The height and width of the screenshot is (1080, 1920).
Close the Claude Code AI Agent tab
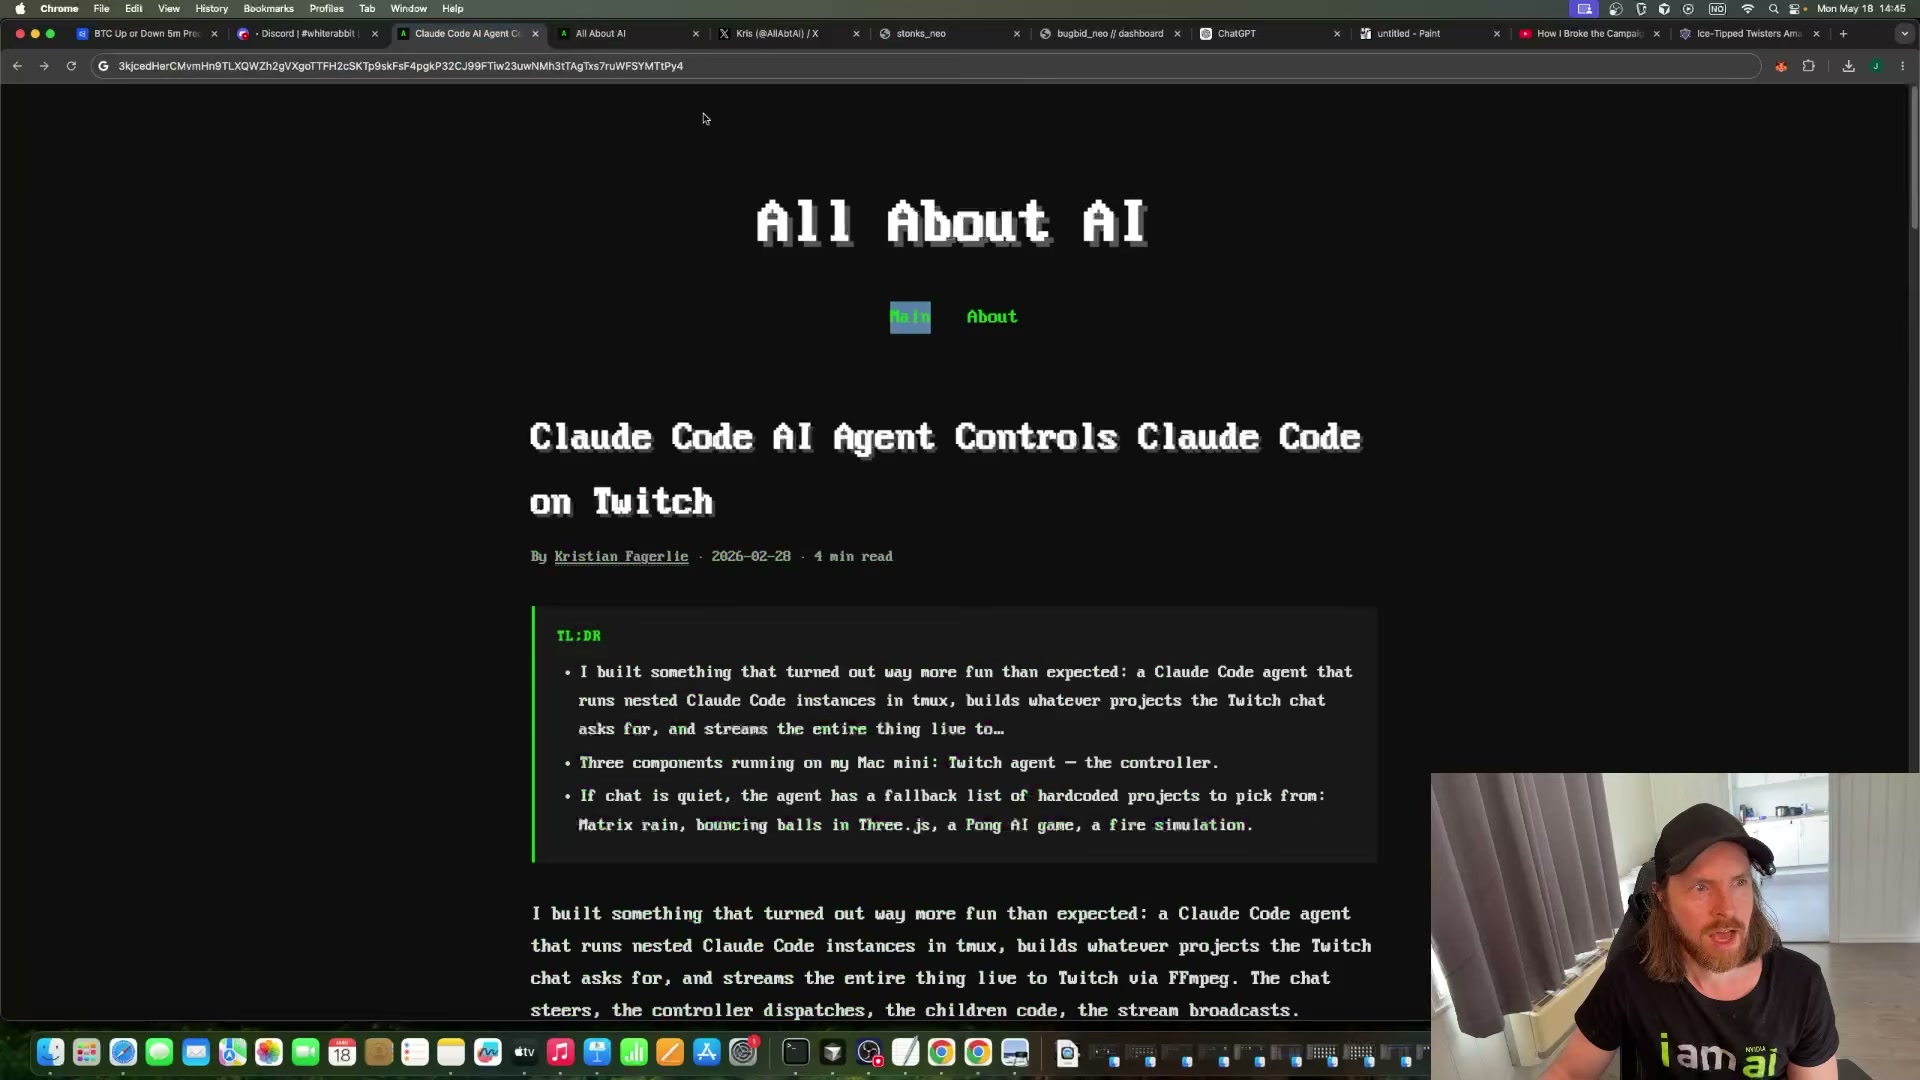coord(535,33)
